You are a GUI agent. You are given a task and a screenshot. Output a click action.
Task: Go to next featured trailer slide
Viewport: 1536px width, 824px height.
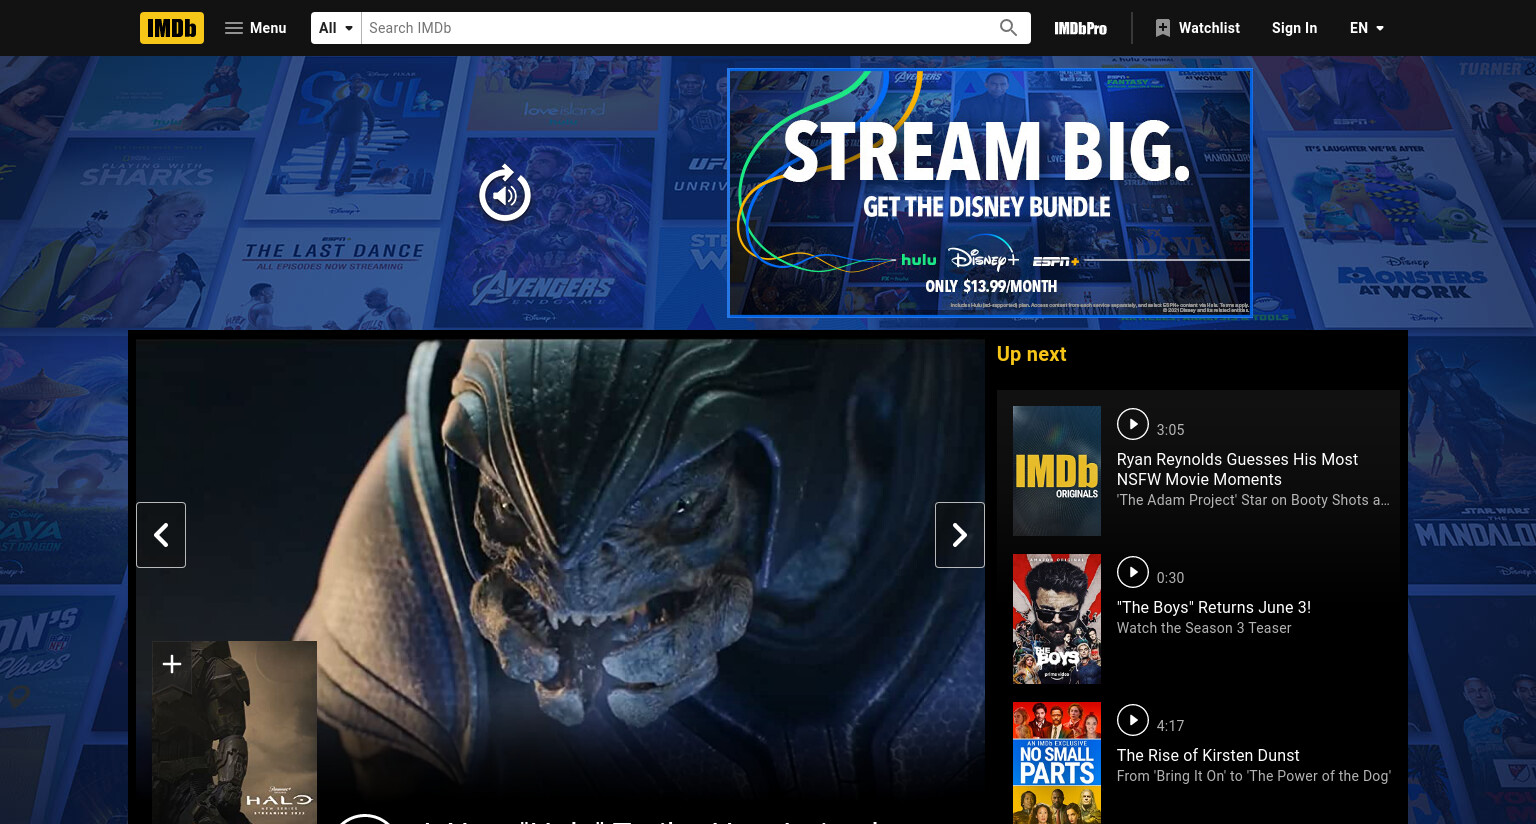point(960,535)
